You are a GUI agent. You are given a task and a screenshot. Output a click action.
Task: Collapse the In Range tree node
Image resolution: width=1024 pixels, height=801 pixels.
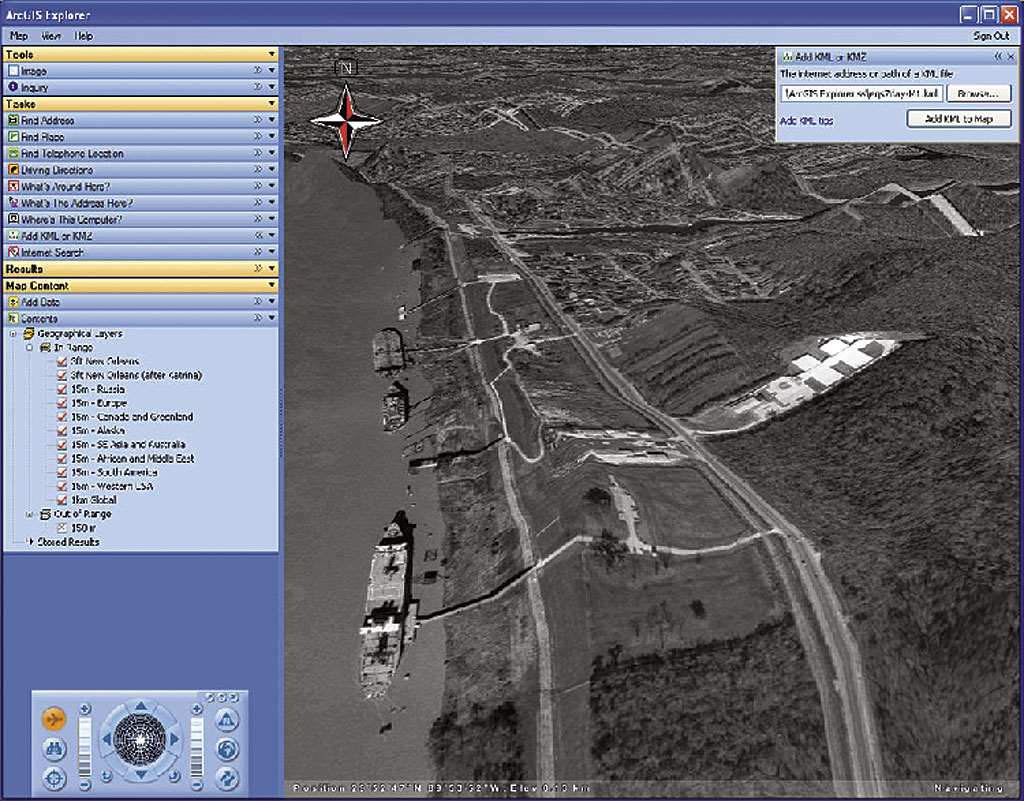pyautogui.click(x=29, y=347)
